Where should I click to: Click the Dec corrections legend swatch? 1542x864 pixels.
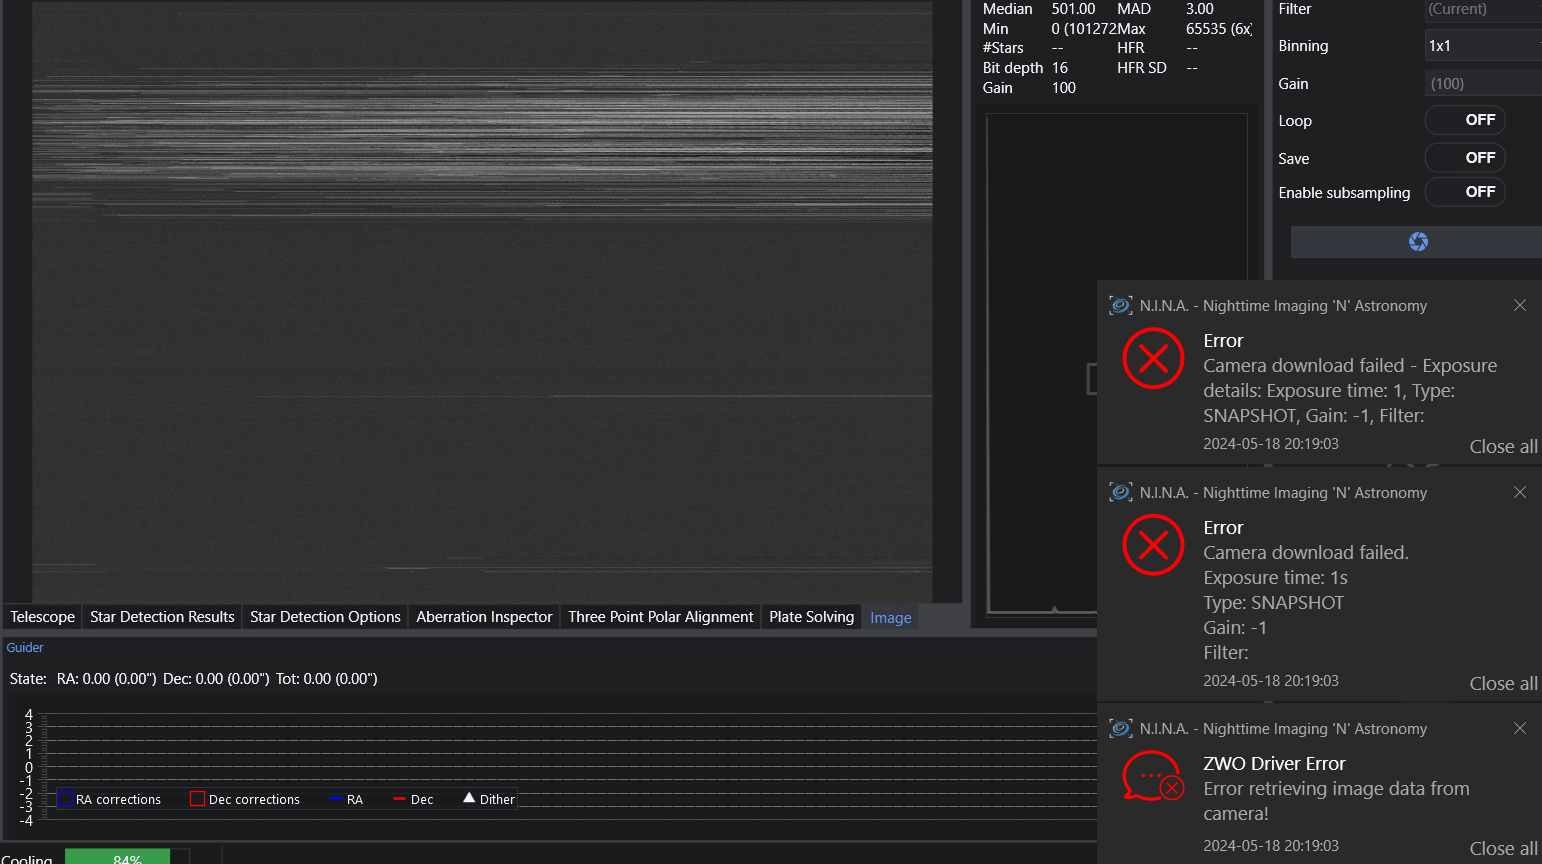coord(197,799)
